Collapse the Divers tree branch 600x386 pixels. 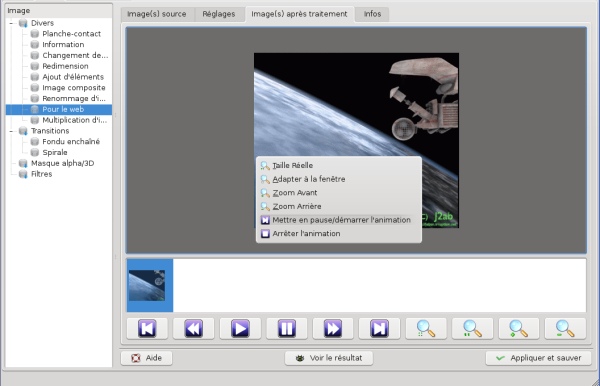[11, 23]
